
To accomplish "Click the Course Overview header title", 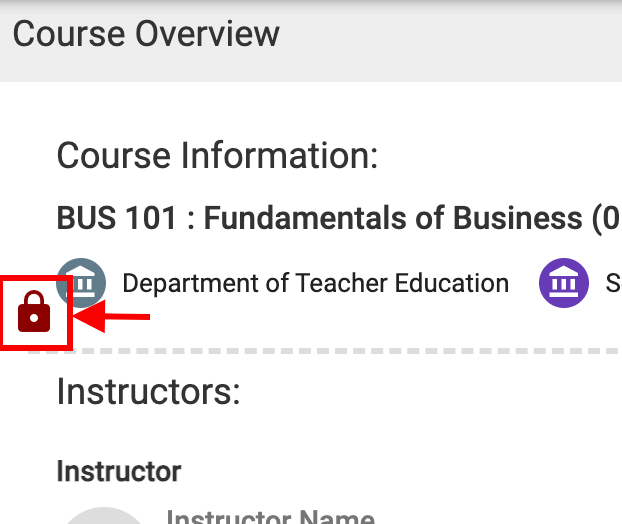I will (x=146, y=34).
